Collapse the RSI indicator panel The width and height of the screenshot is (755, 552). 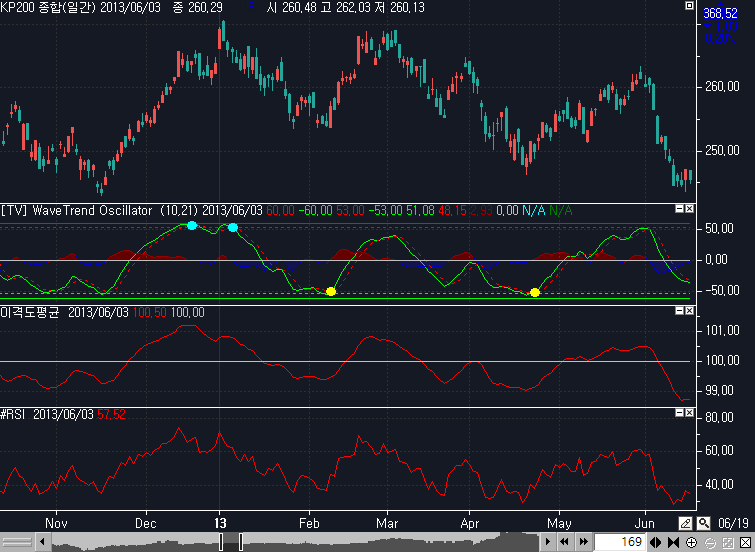(679, 414)
